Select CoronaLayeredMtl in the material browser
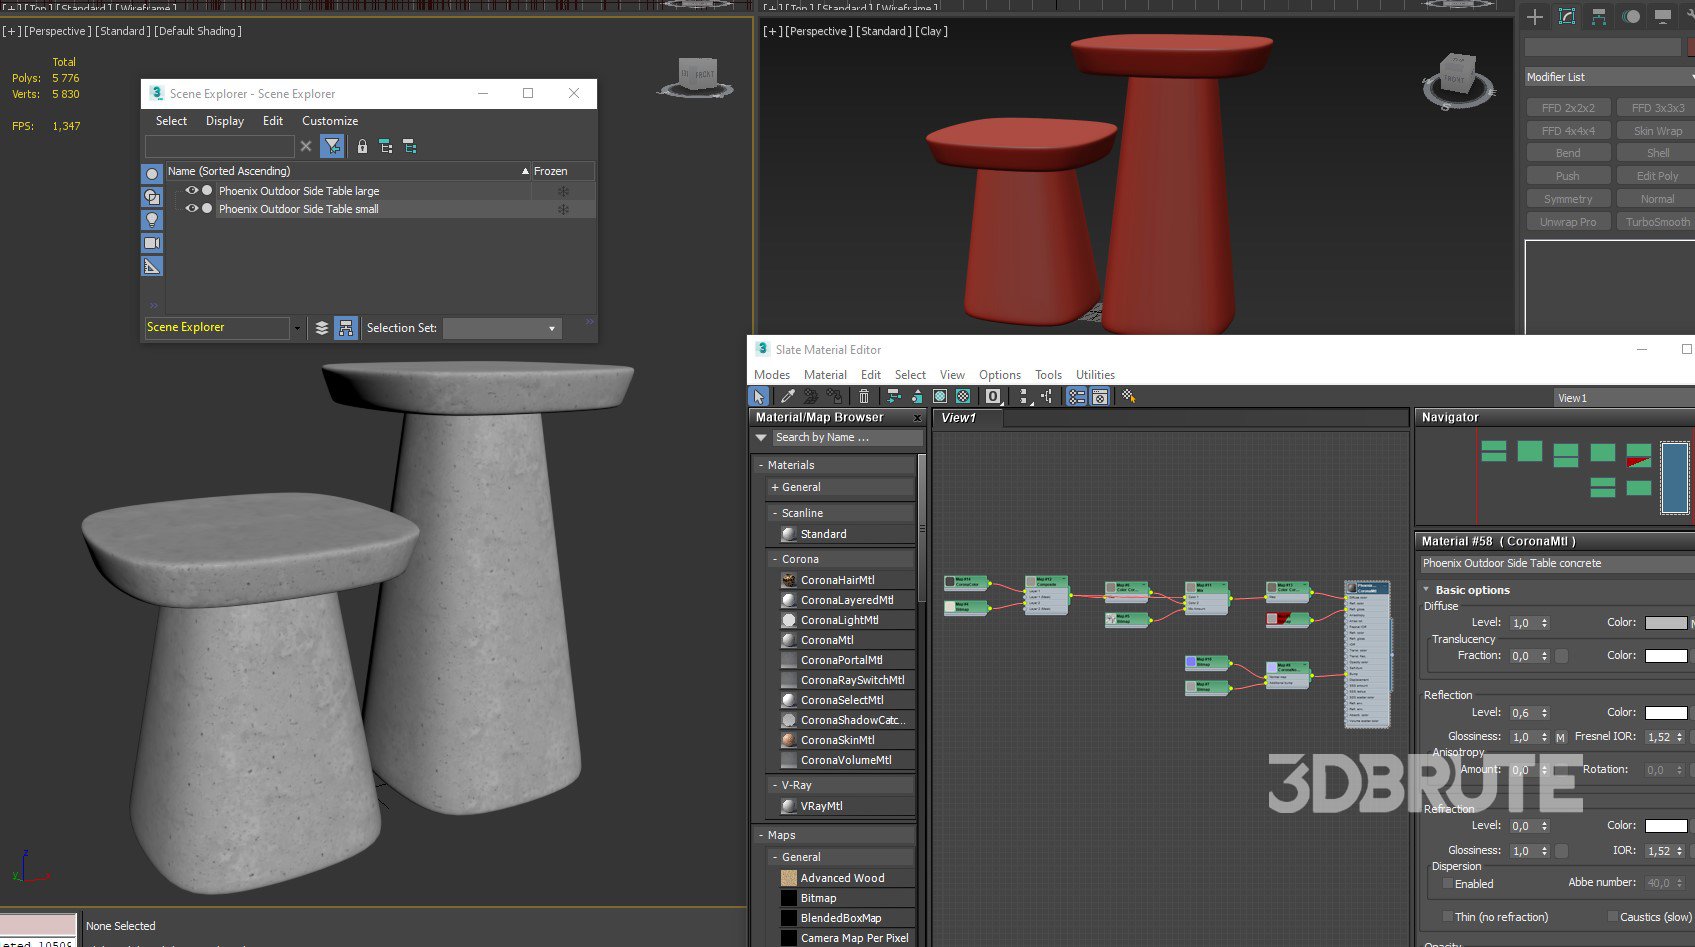Screen dimensions: 1695x947 point(846,600)
